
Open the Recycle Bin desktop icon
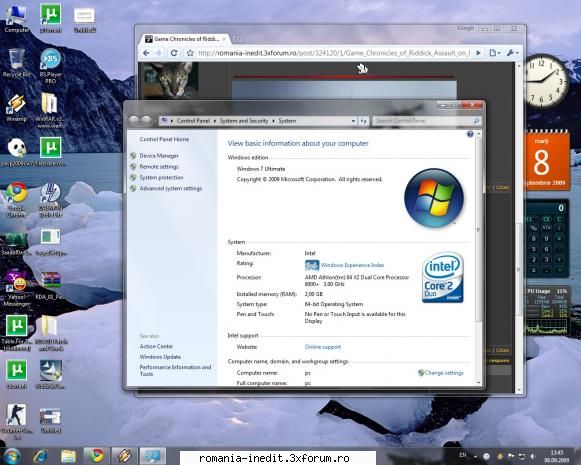[x=16, y=63]
